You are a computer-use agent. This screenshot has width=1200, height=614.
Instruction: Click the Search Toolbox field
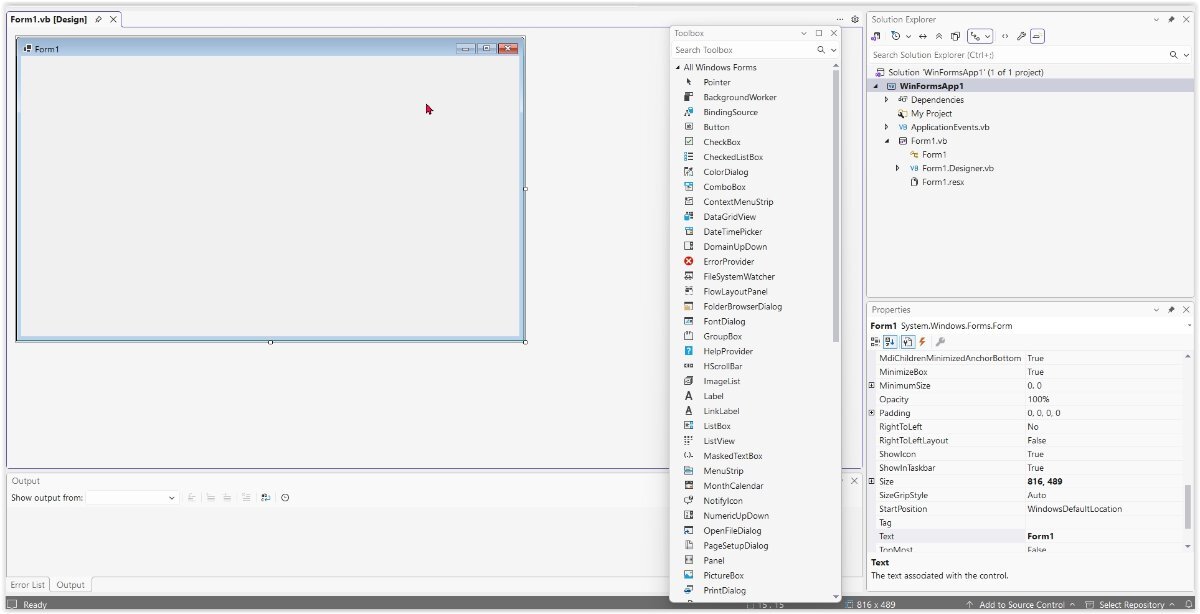coord(742,50)
